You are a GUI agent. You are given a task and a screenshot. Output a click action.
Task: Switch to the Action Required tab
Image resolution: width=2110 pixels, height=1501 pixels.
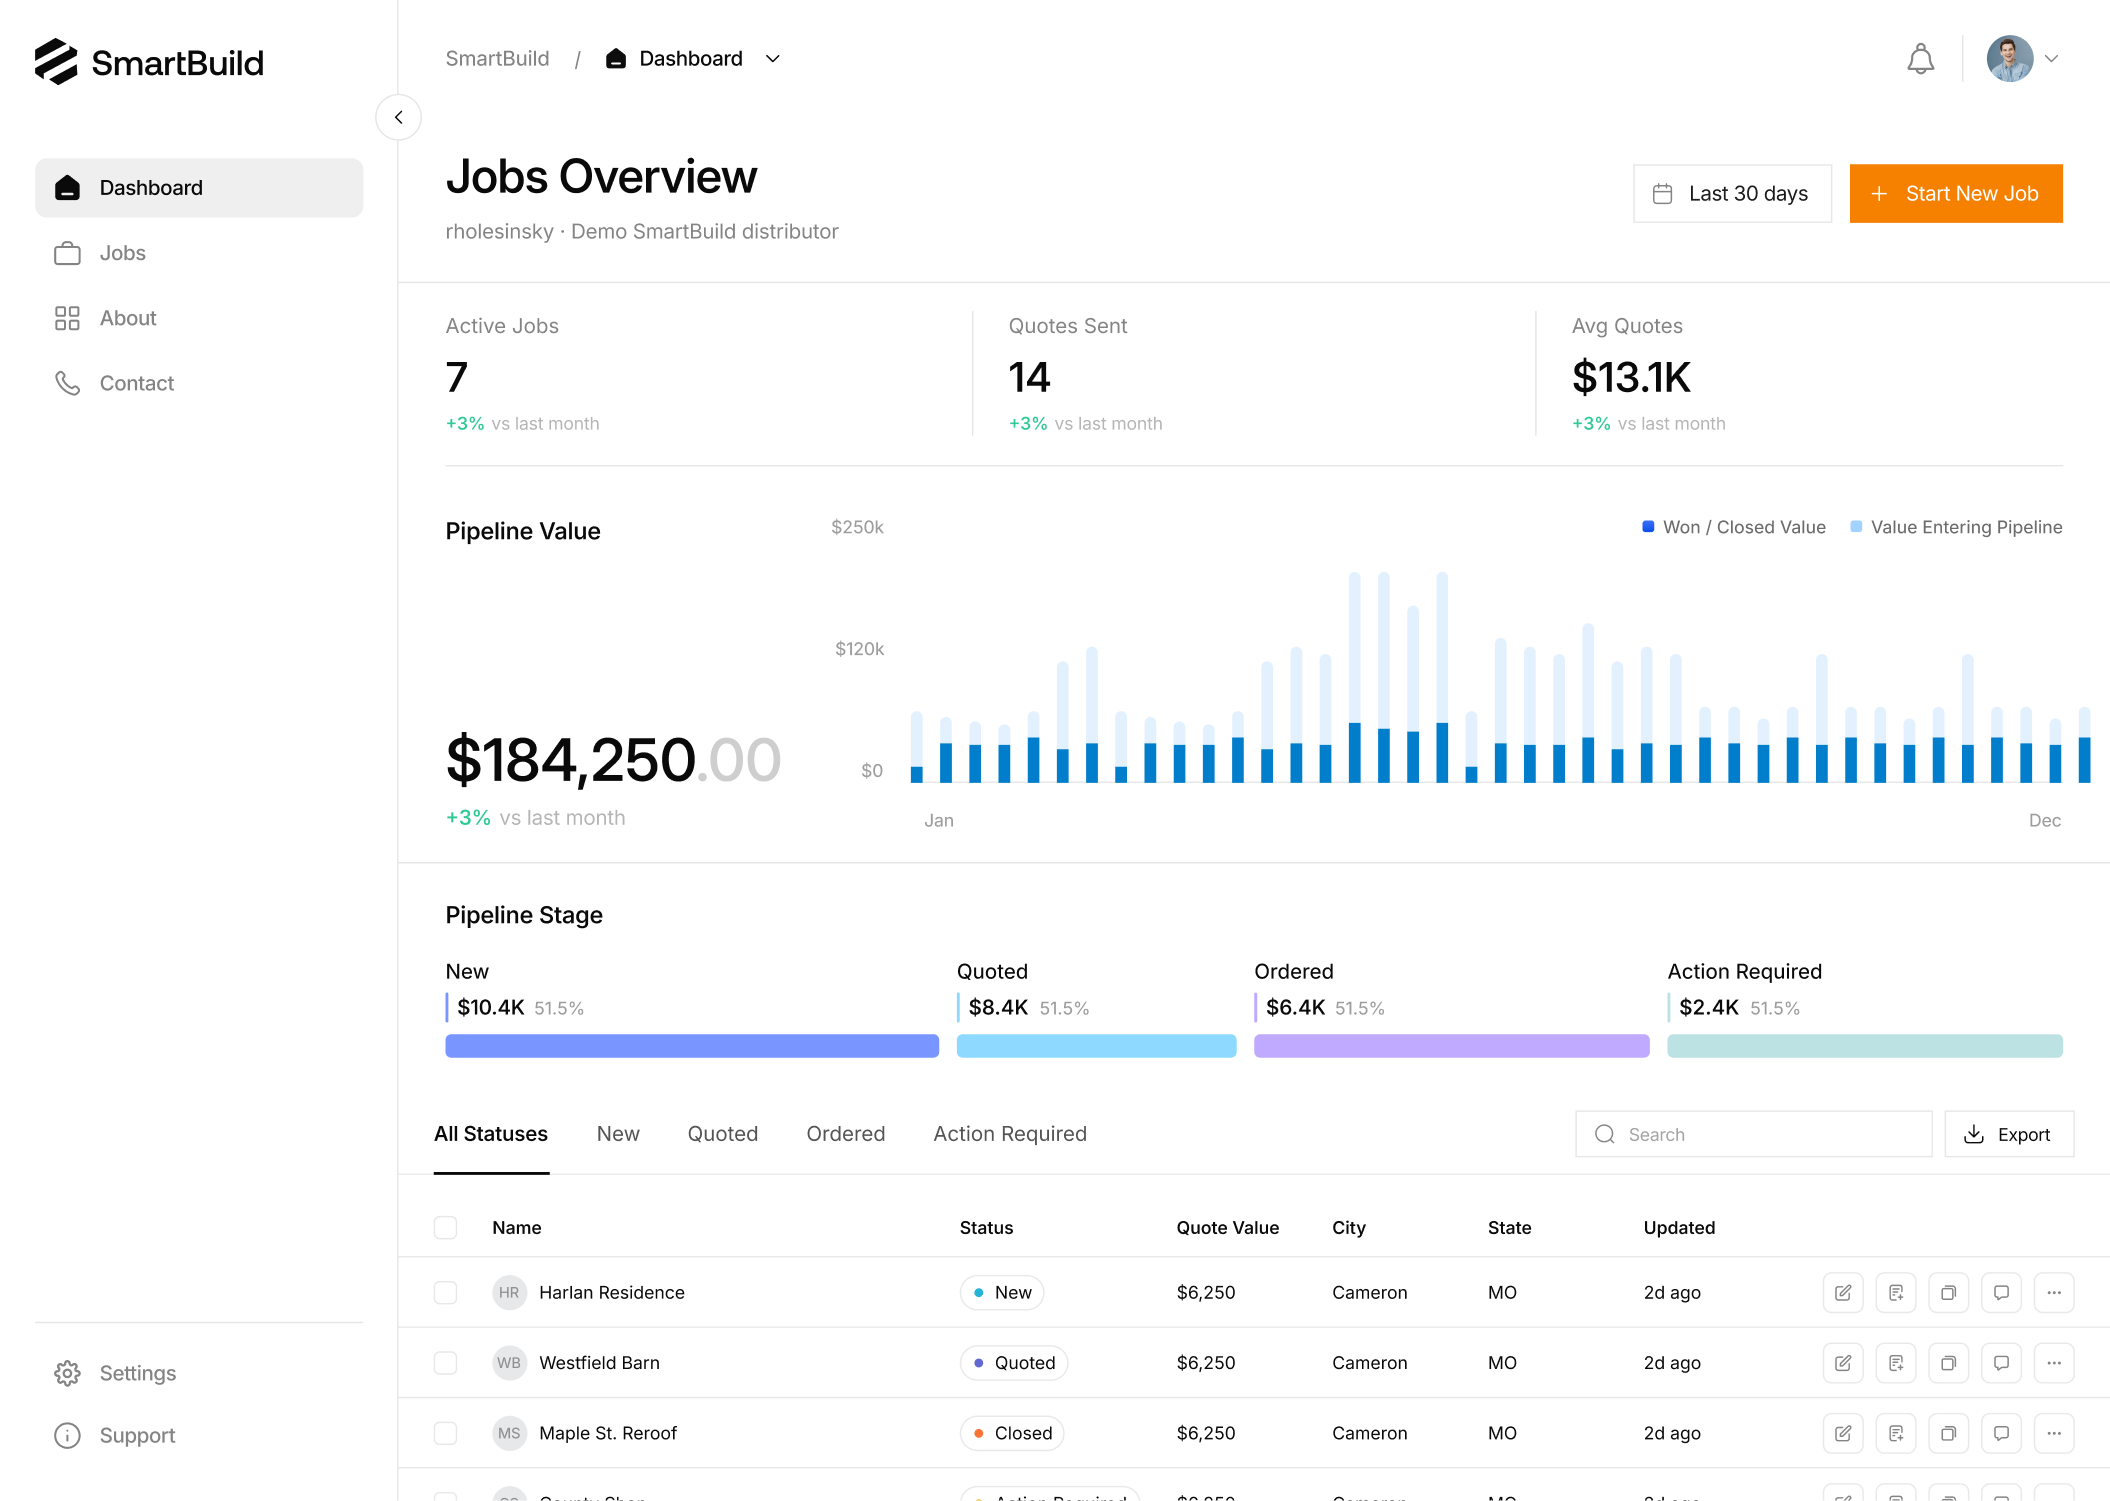1010,1133
